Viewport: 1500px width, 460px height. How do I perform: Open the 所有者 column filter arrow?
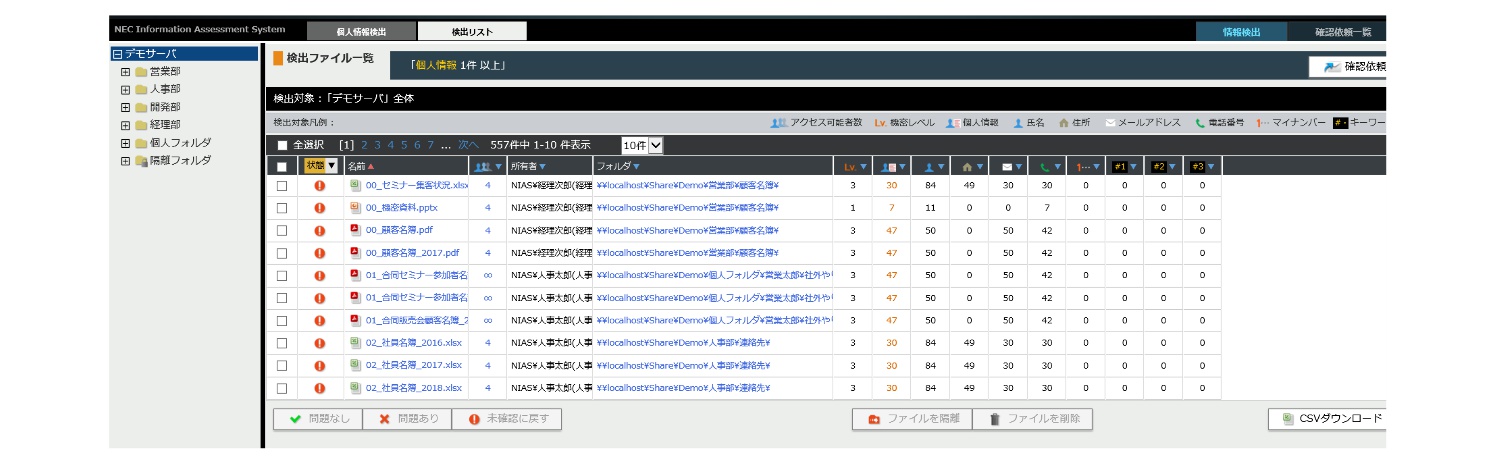(542, 167)
